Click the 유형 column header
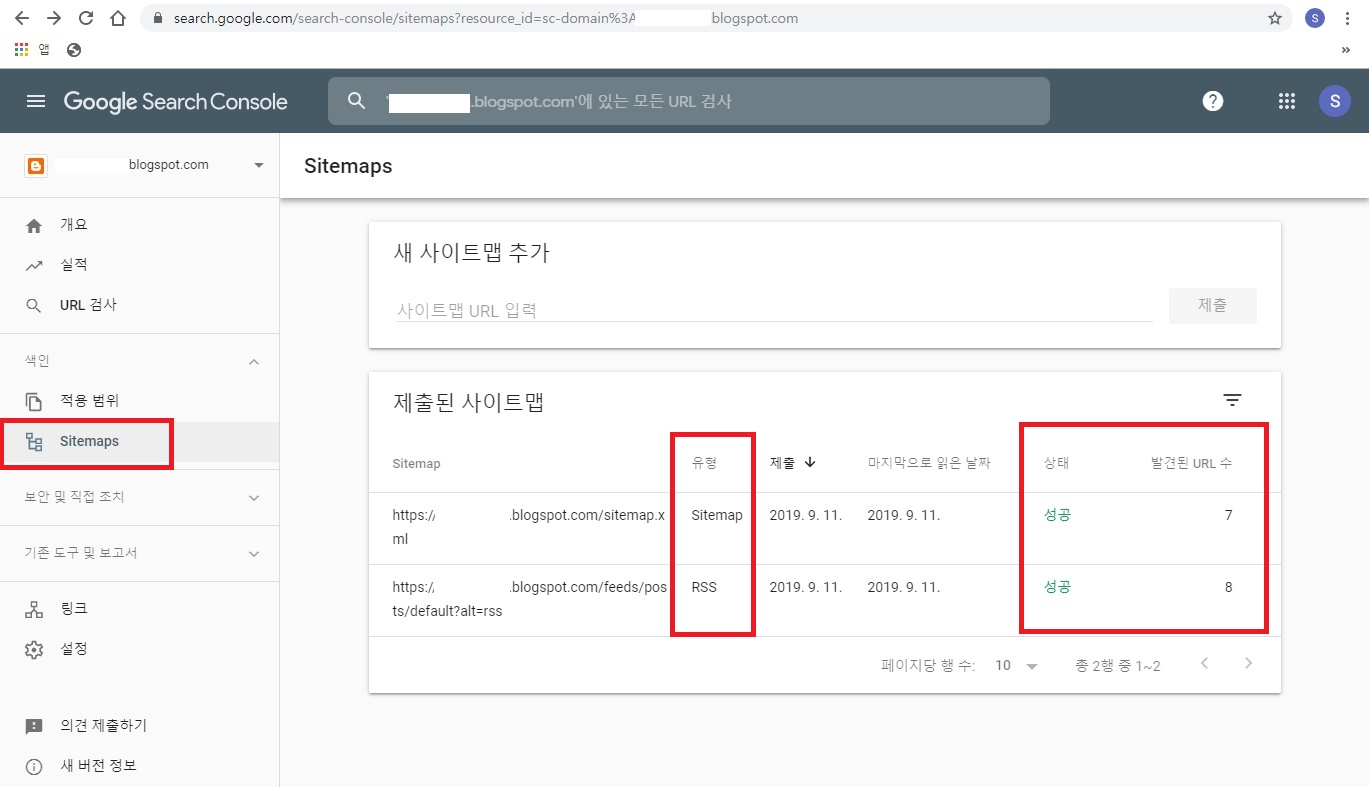 tap(705, 463)
